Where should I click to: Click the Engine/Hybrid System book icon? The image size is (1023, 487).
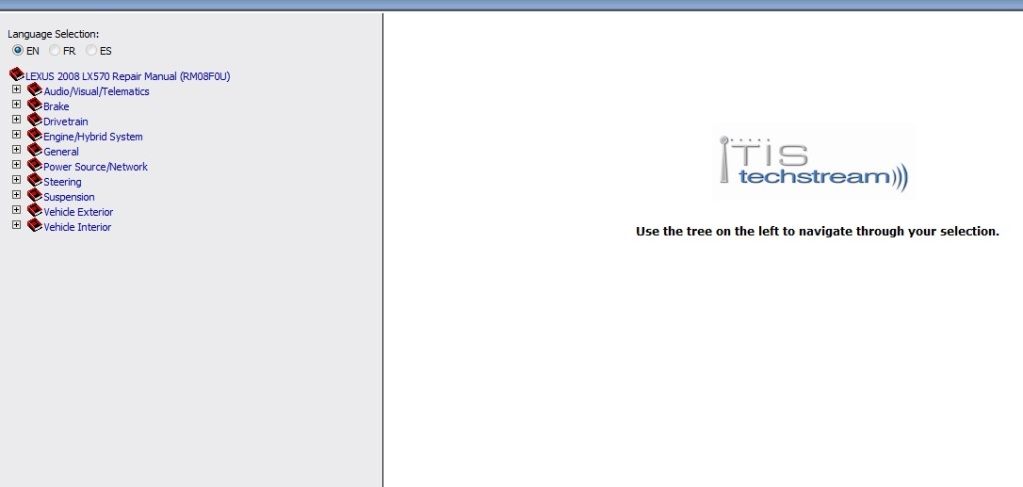[35, 134]
